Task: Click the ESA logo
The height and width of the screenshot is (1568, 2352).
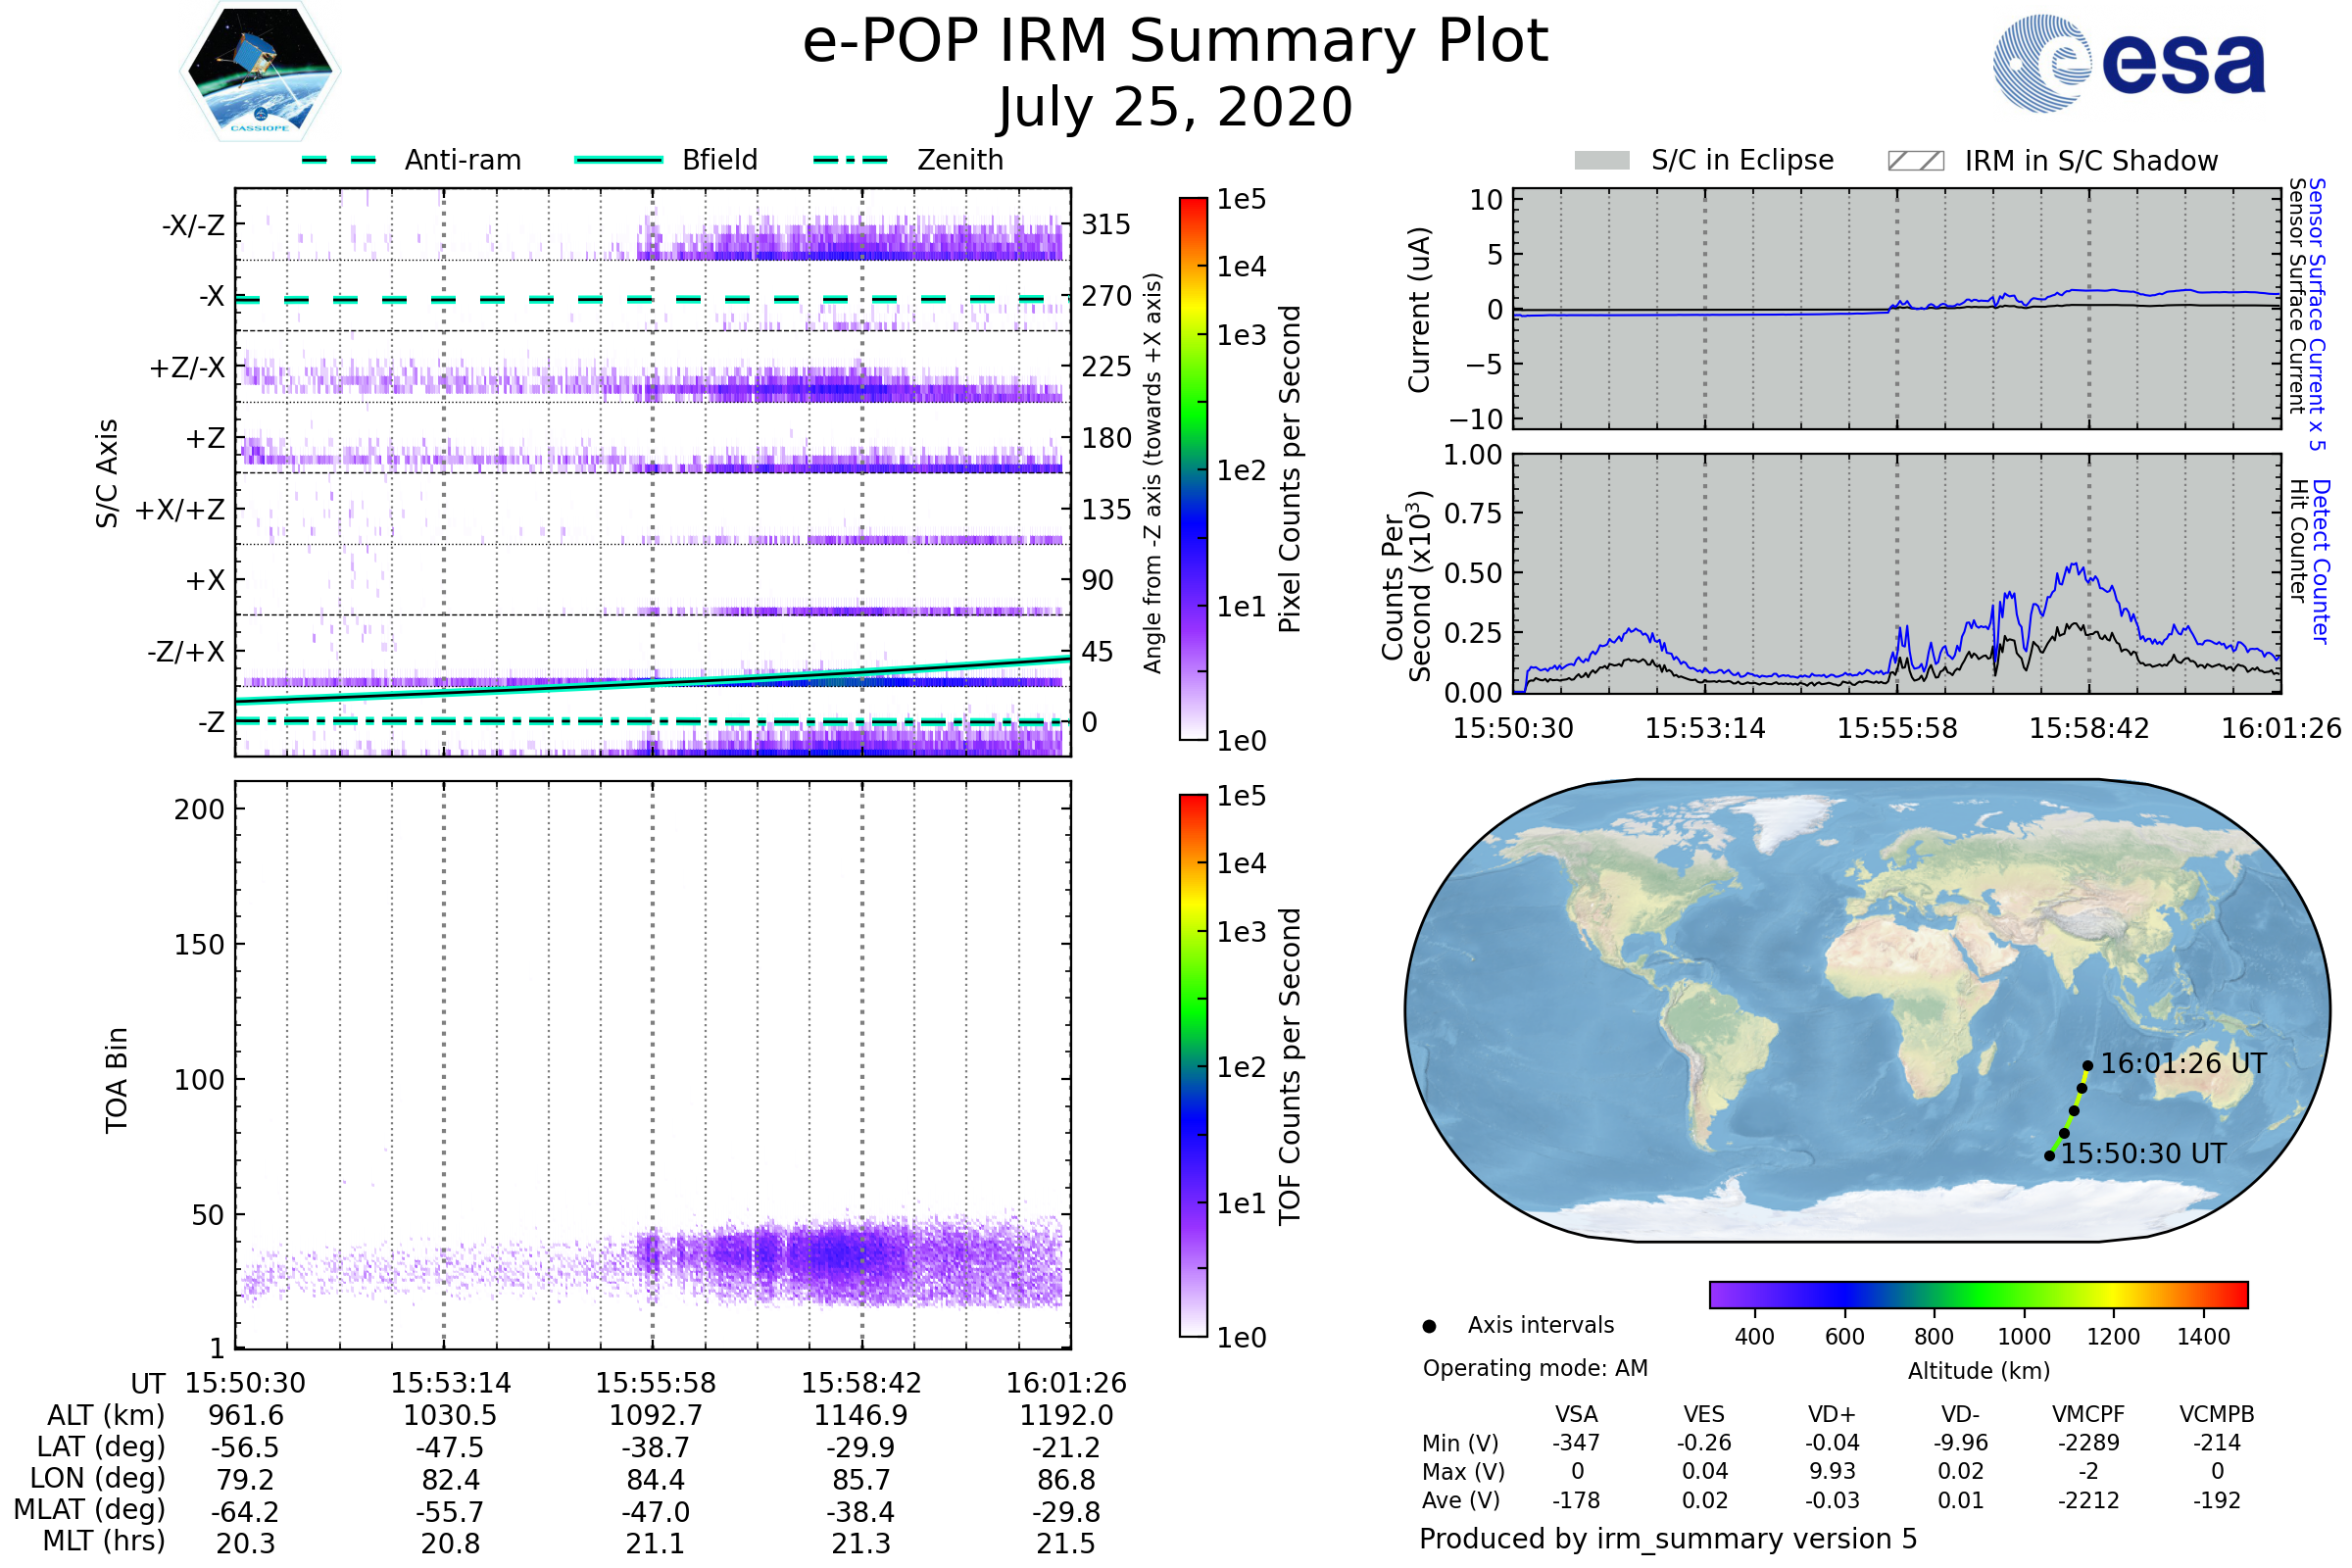Action: click(x=2129, y=64)
